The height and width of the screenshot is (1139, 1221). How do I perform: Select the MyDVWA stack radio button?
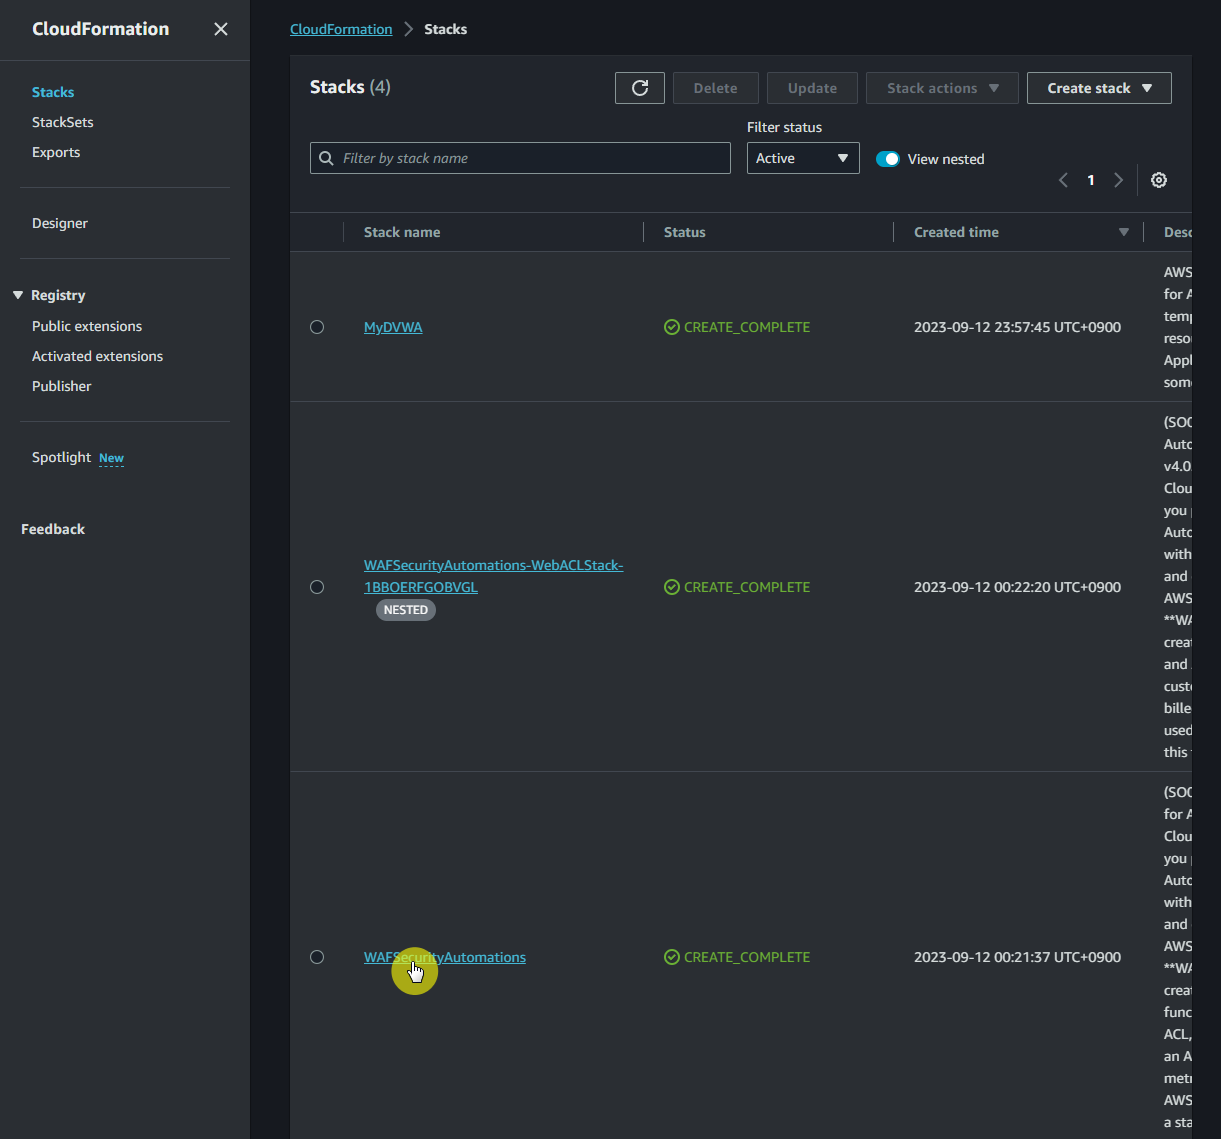click(x=317, y=327)
